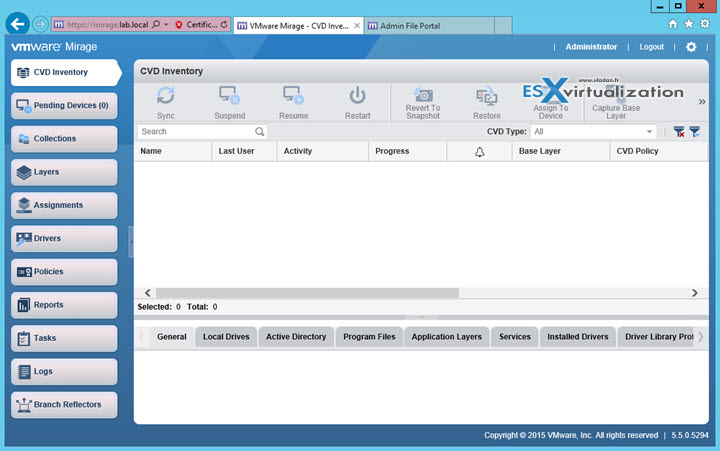Image resolution: width=720 pixels, height=451 pixels.
Task: Switch to Services tab
Action: click(515, 337)
